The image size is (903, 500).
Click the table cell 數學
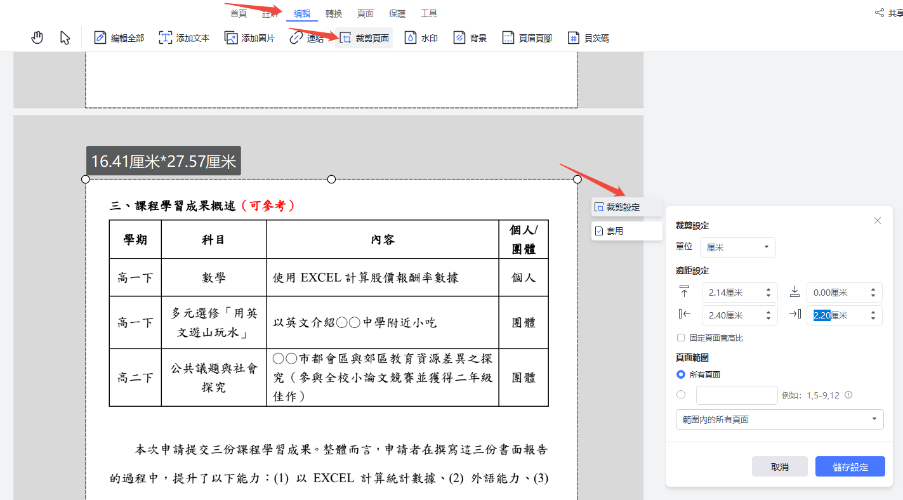coord(214,278)
